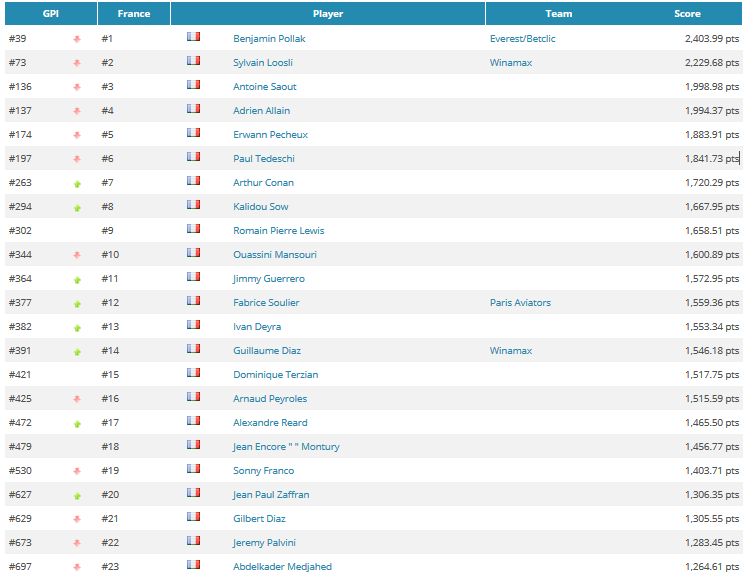The width and height of the screenshot is (755, 577).
Task: Click the flag icon beside Adrien Allain
Action: coord(194,109)
